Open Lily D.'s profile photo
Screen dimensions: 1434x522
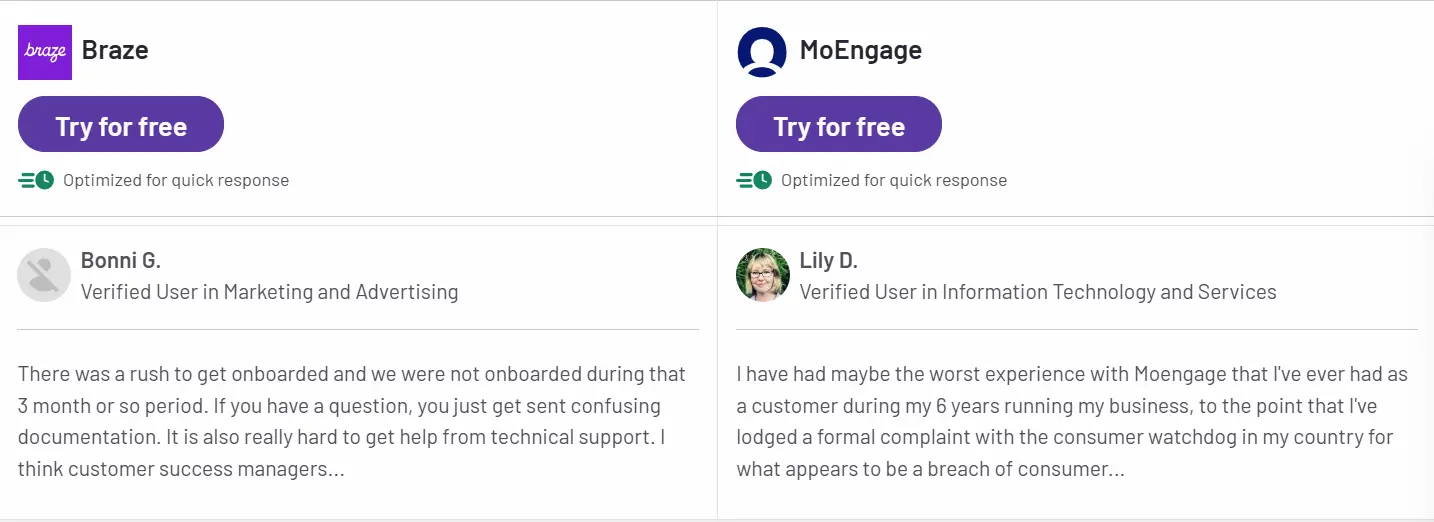762,275
